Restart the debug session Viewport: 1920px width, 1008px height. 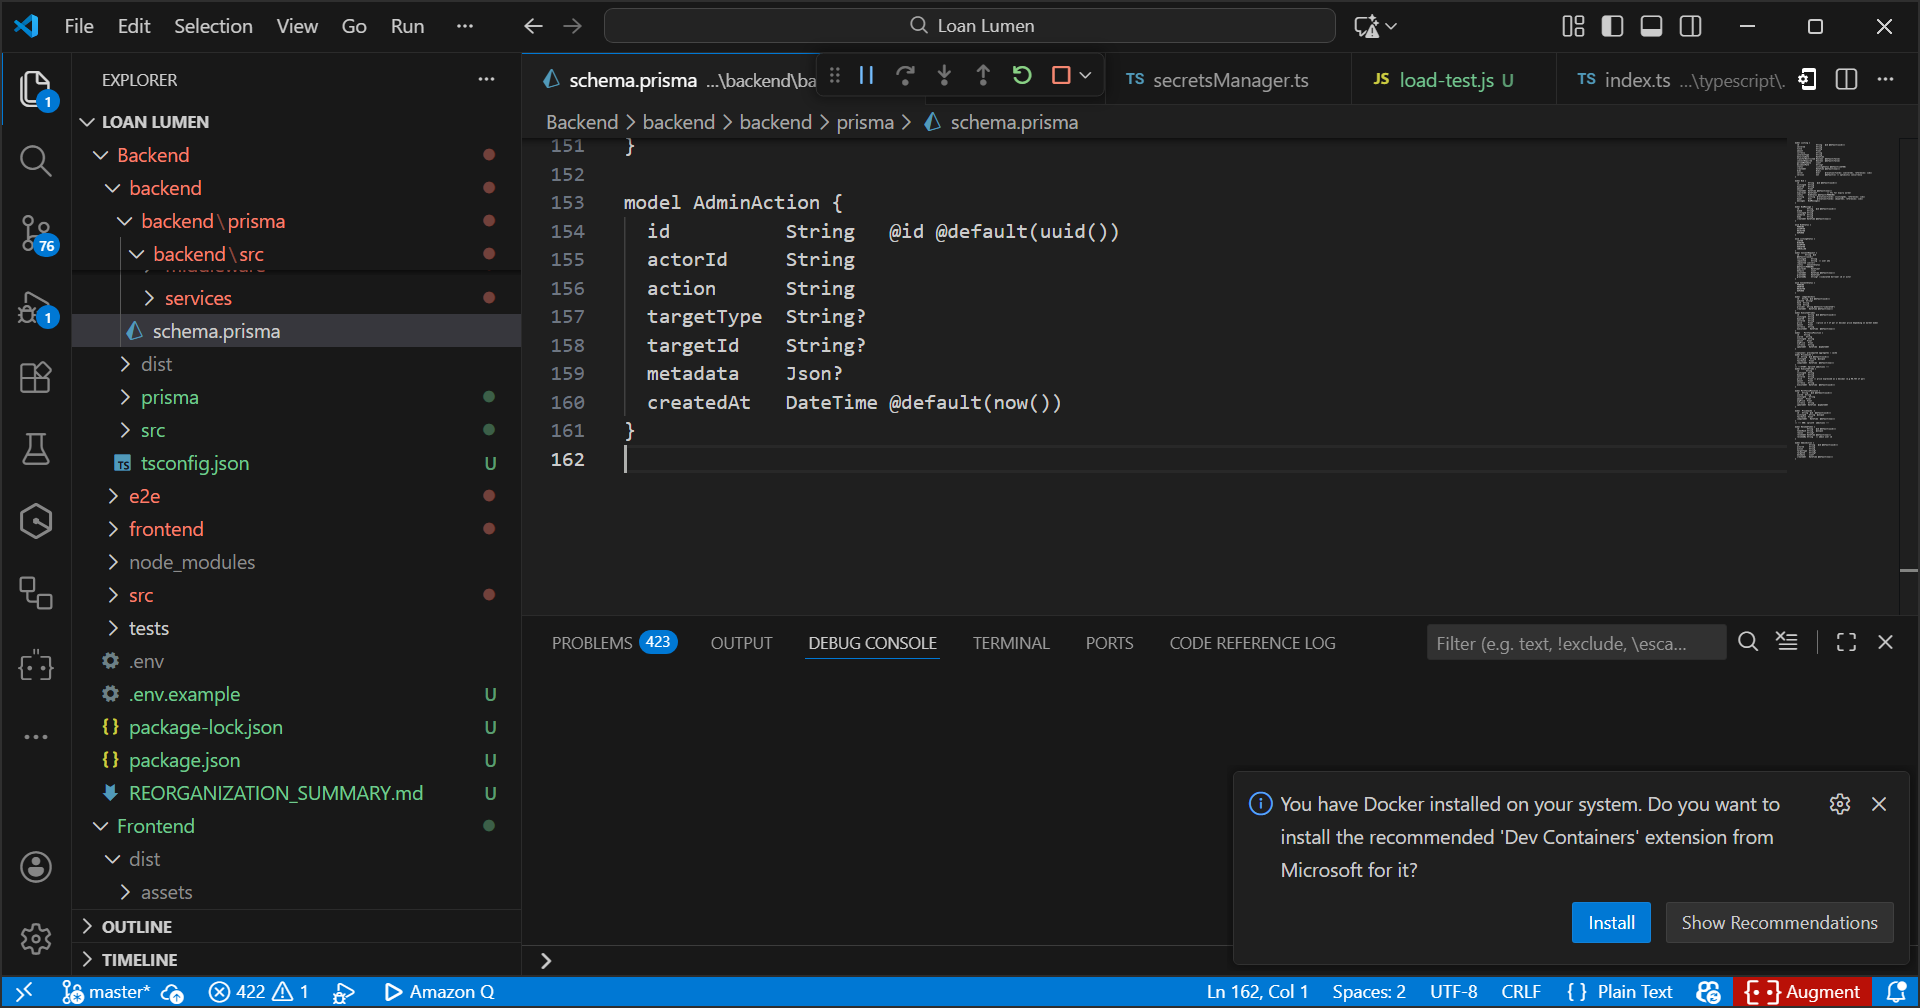pyautogui.click(x=1021, y=76)
